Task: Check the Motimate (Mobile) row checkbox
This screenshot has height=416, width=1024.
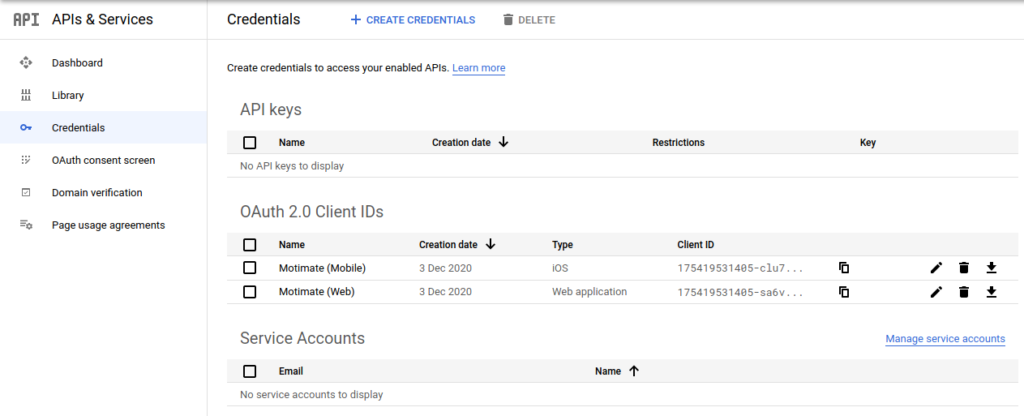Action: (x=250, y=268)
